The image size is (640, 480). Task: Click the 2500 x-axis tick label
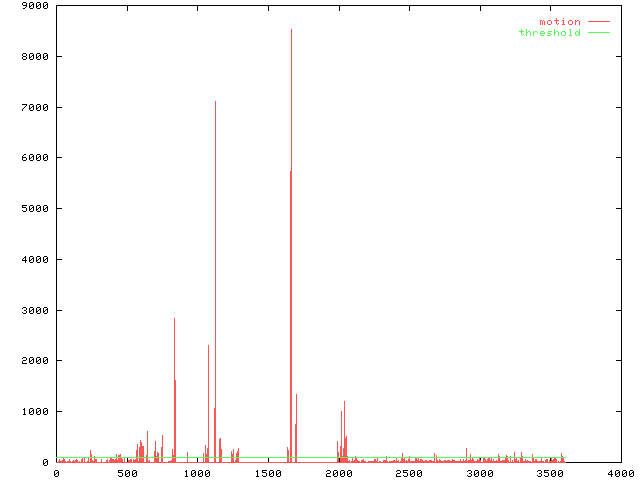pos(408,473)
